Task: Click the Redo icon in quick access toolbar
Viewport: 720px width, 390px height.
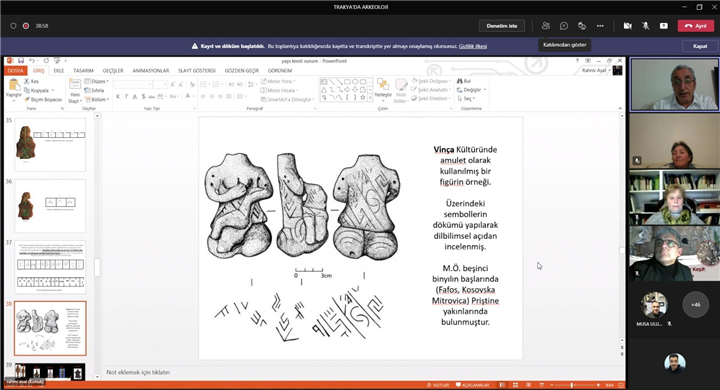Action: click(46, 61)
